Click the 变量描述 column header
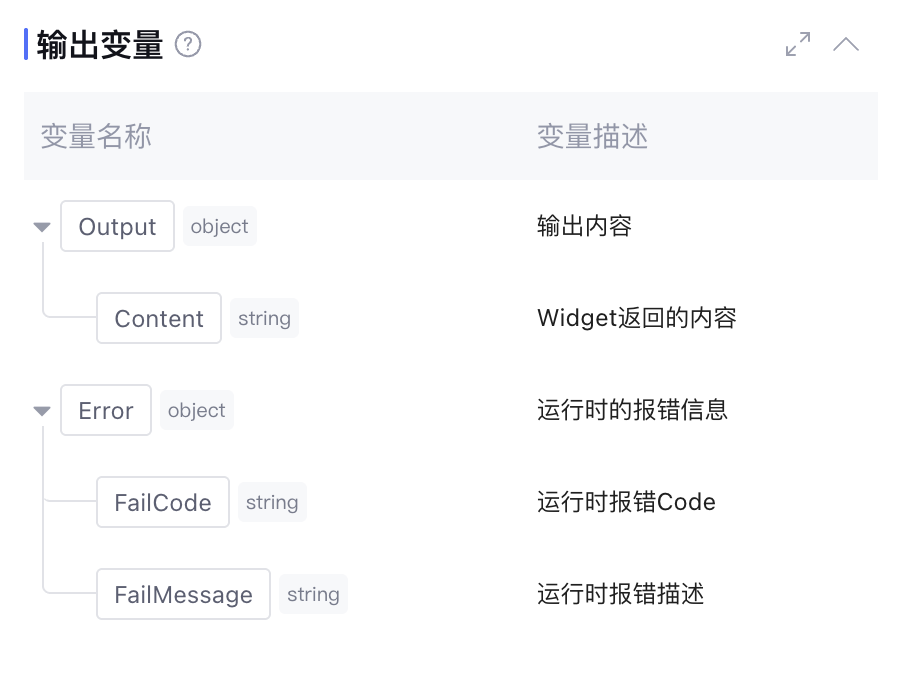Viewport: 902px width, 674px height. pos(592,137)
